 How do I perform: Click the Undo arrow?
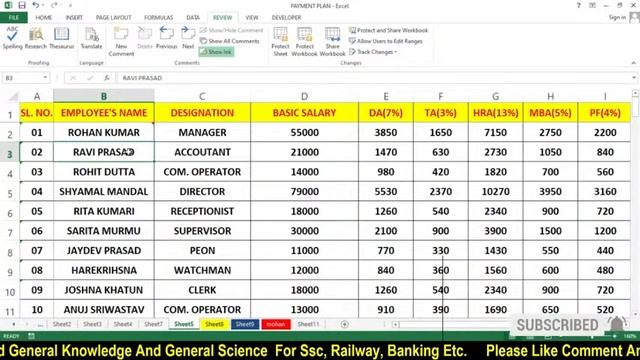pos(36,5)
